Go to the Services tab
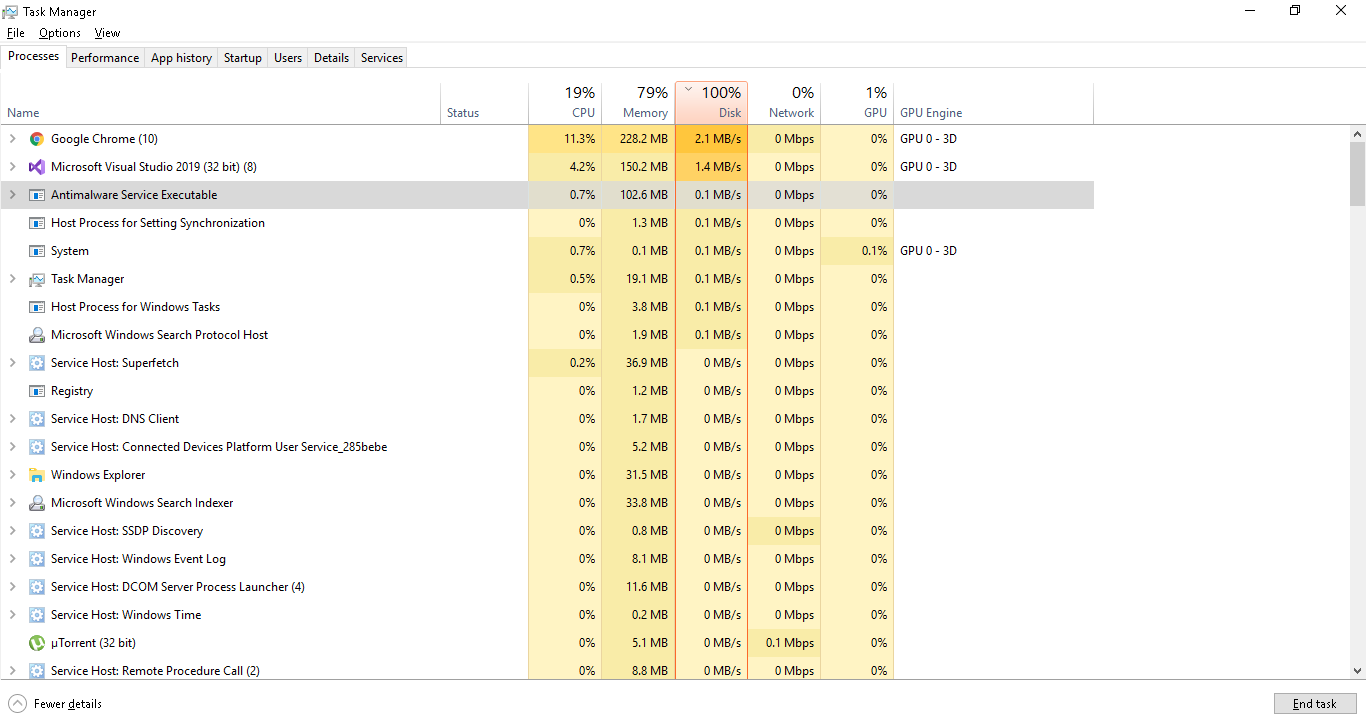Viewport: 1366px width, 728px height. click(382, 58)
